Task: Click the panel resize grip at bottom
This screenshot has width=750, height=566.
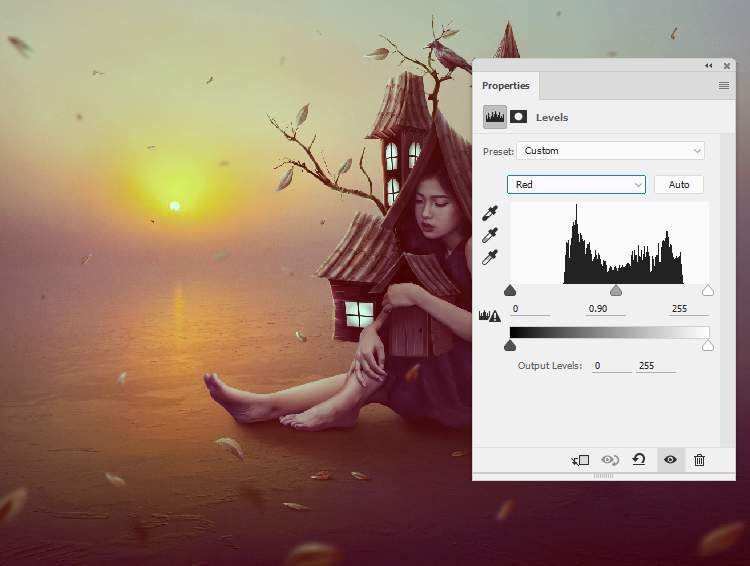Action: coord(603,476)
